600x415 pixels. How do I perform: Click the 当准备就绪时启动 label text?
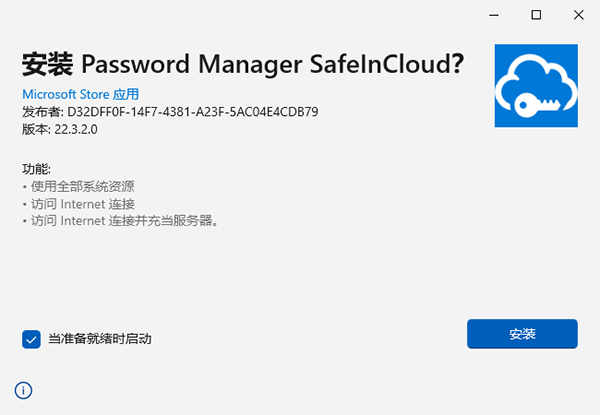(99, 339)
